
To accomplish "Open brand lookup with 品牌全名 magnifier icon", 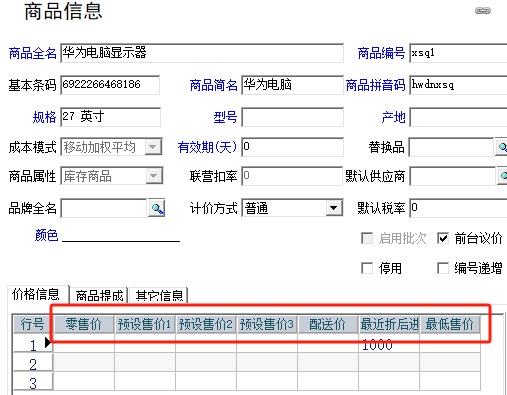I will [x=157, y=209].
